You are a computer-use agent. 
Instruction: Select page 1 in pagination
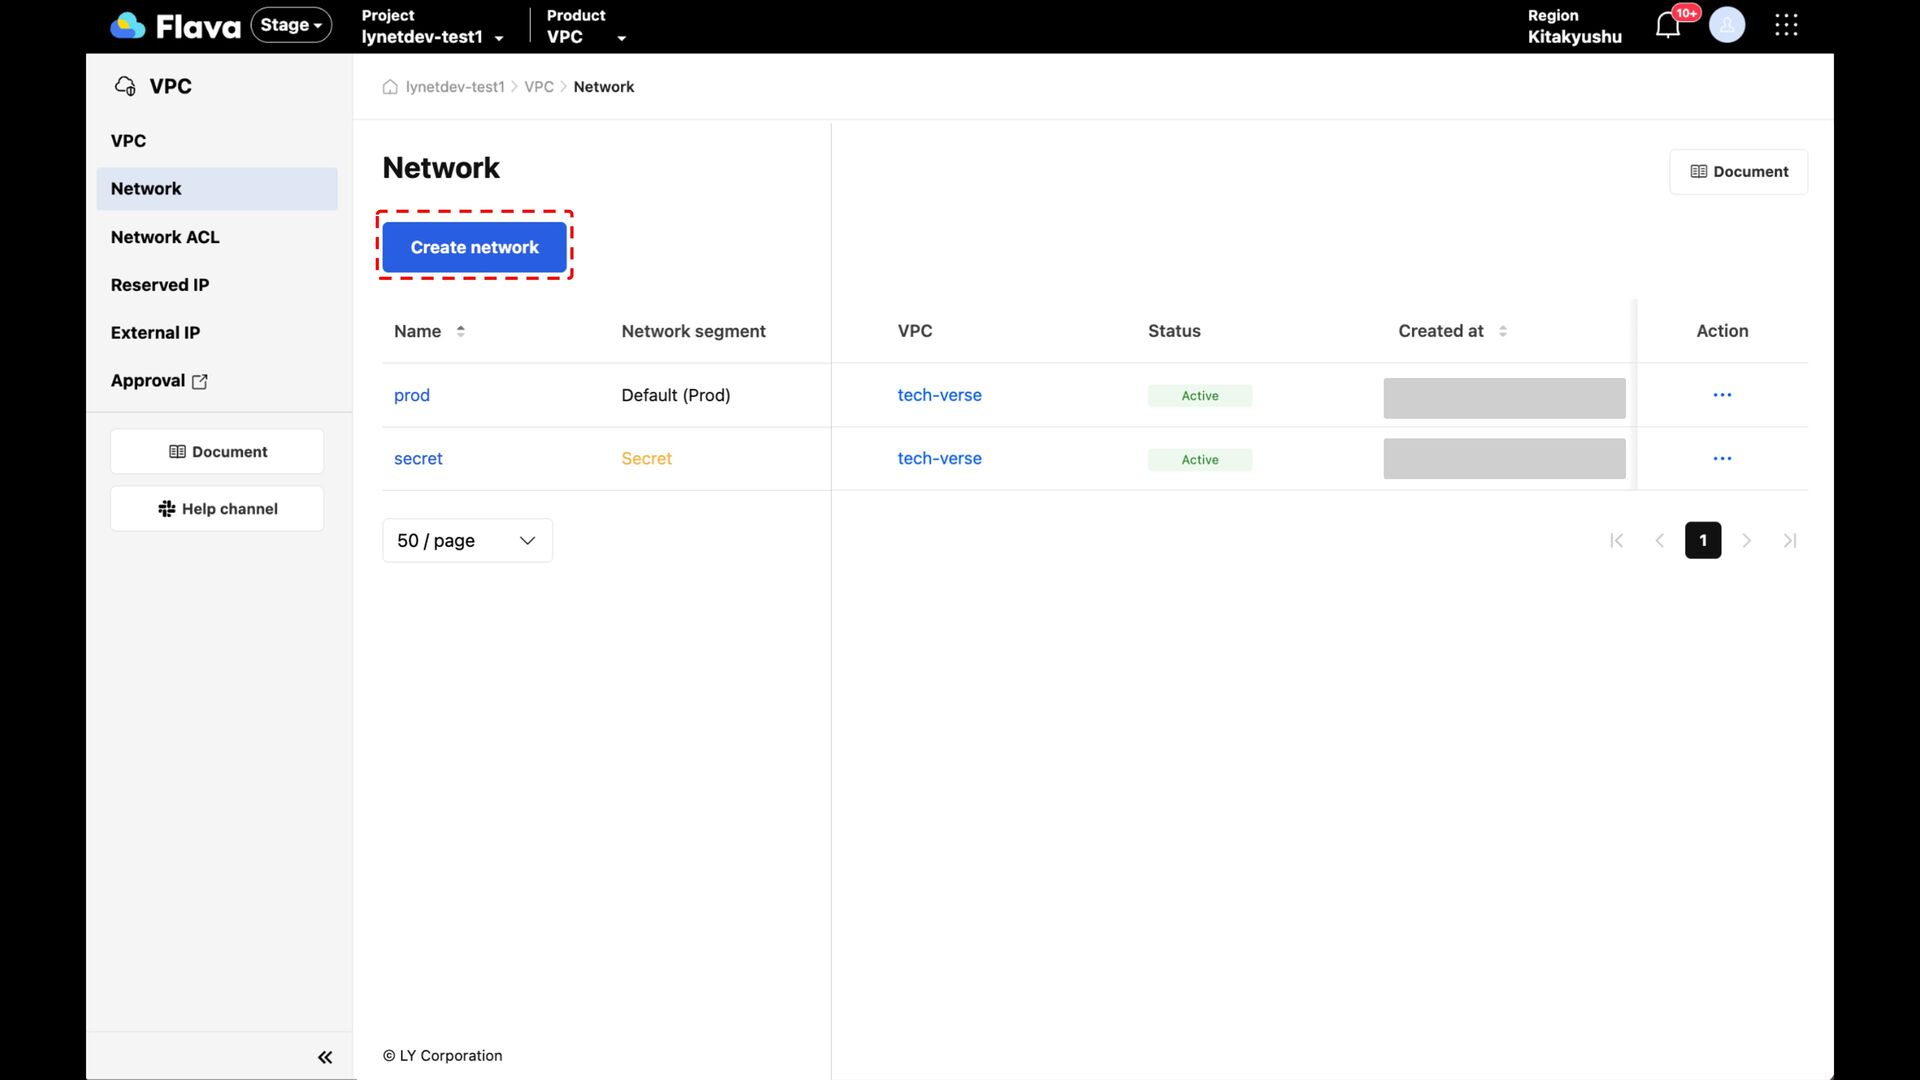pos(1703,541)
